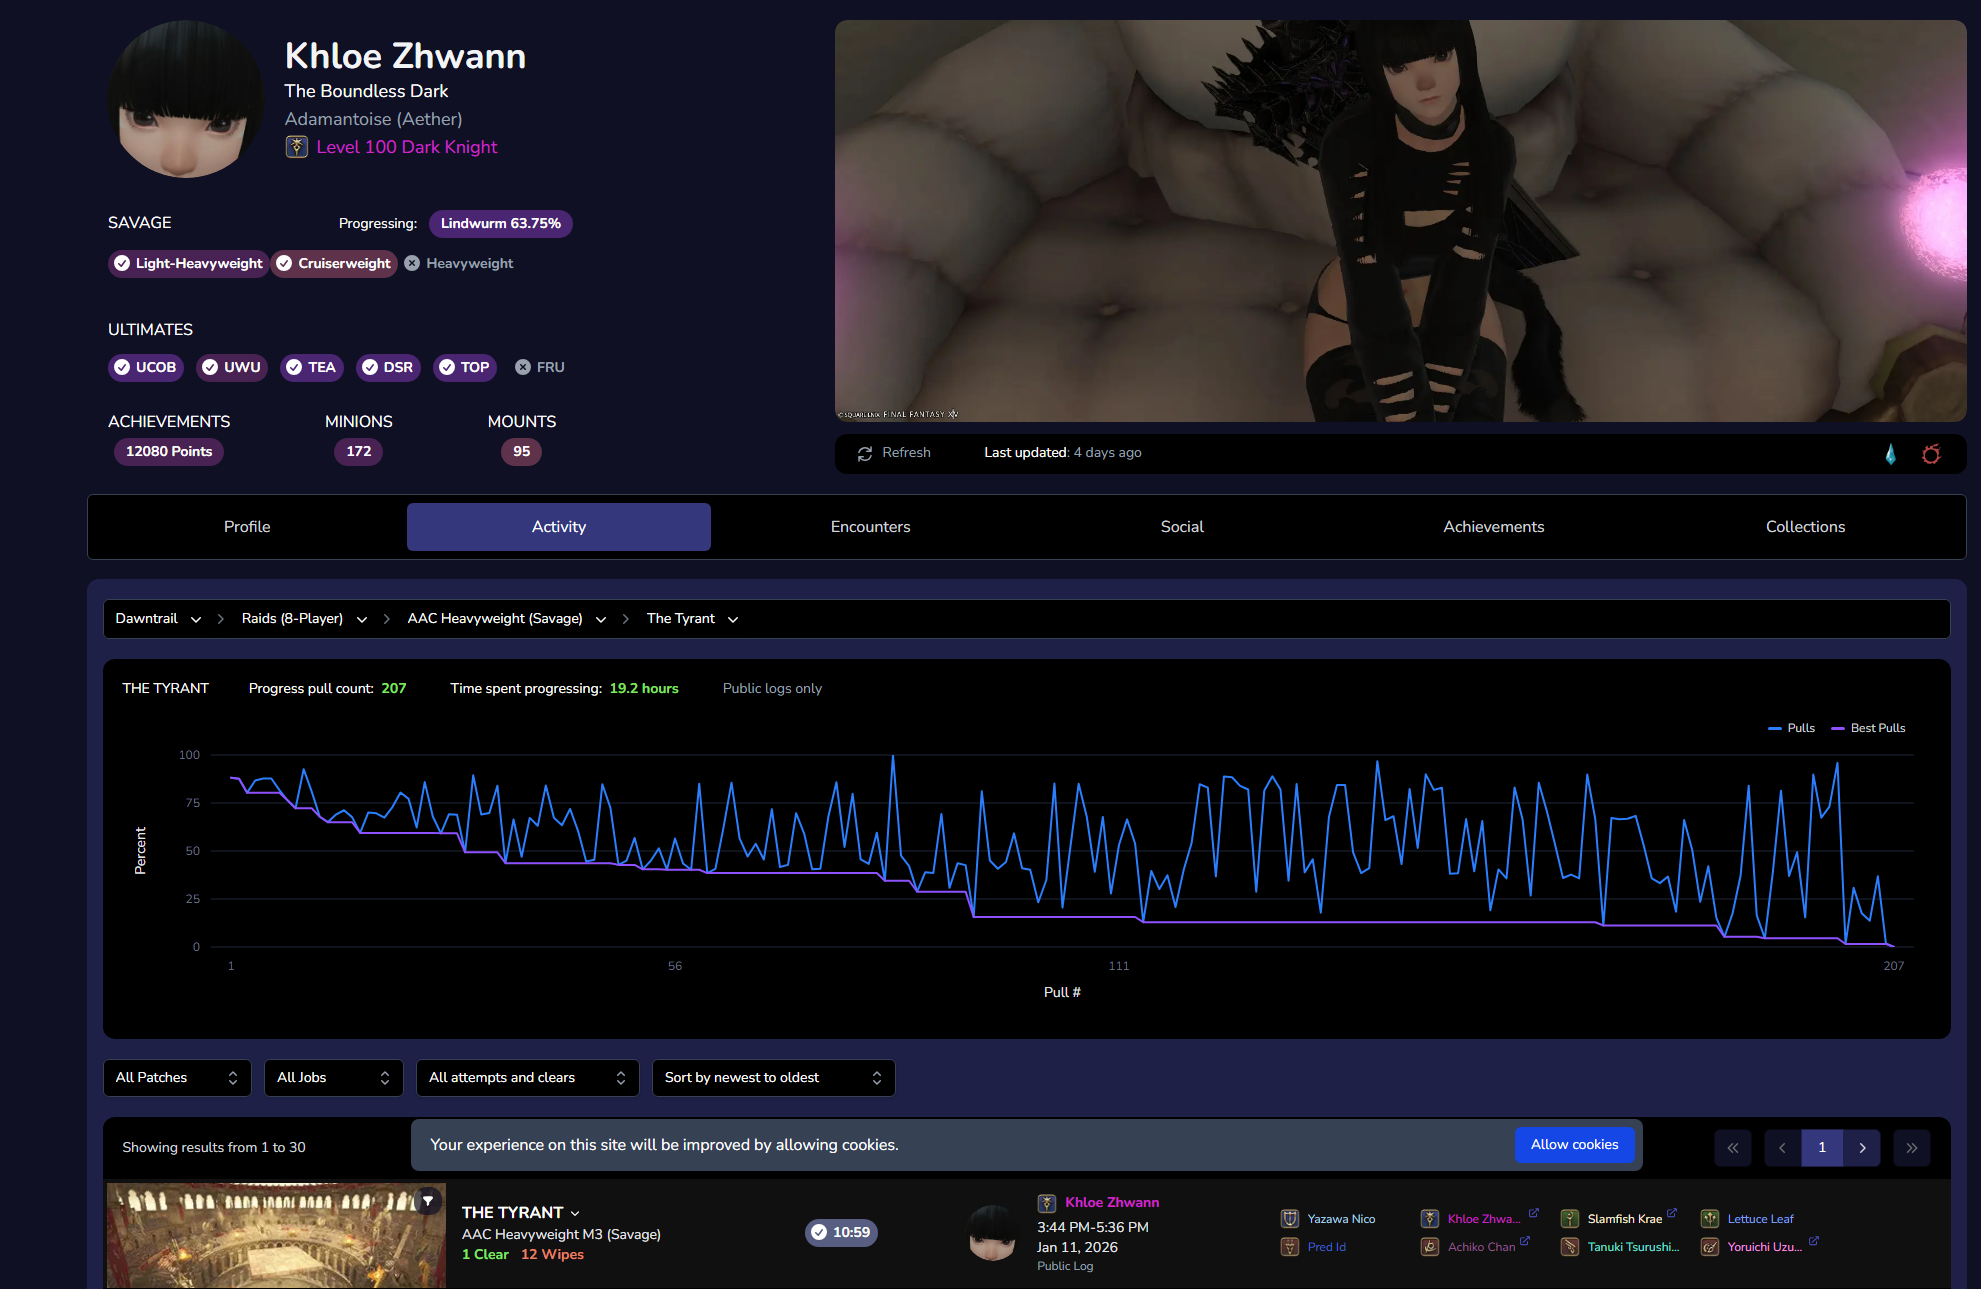Open external link icon next to Slamfish Krae

click(1672, 1213)
